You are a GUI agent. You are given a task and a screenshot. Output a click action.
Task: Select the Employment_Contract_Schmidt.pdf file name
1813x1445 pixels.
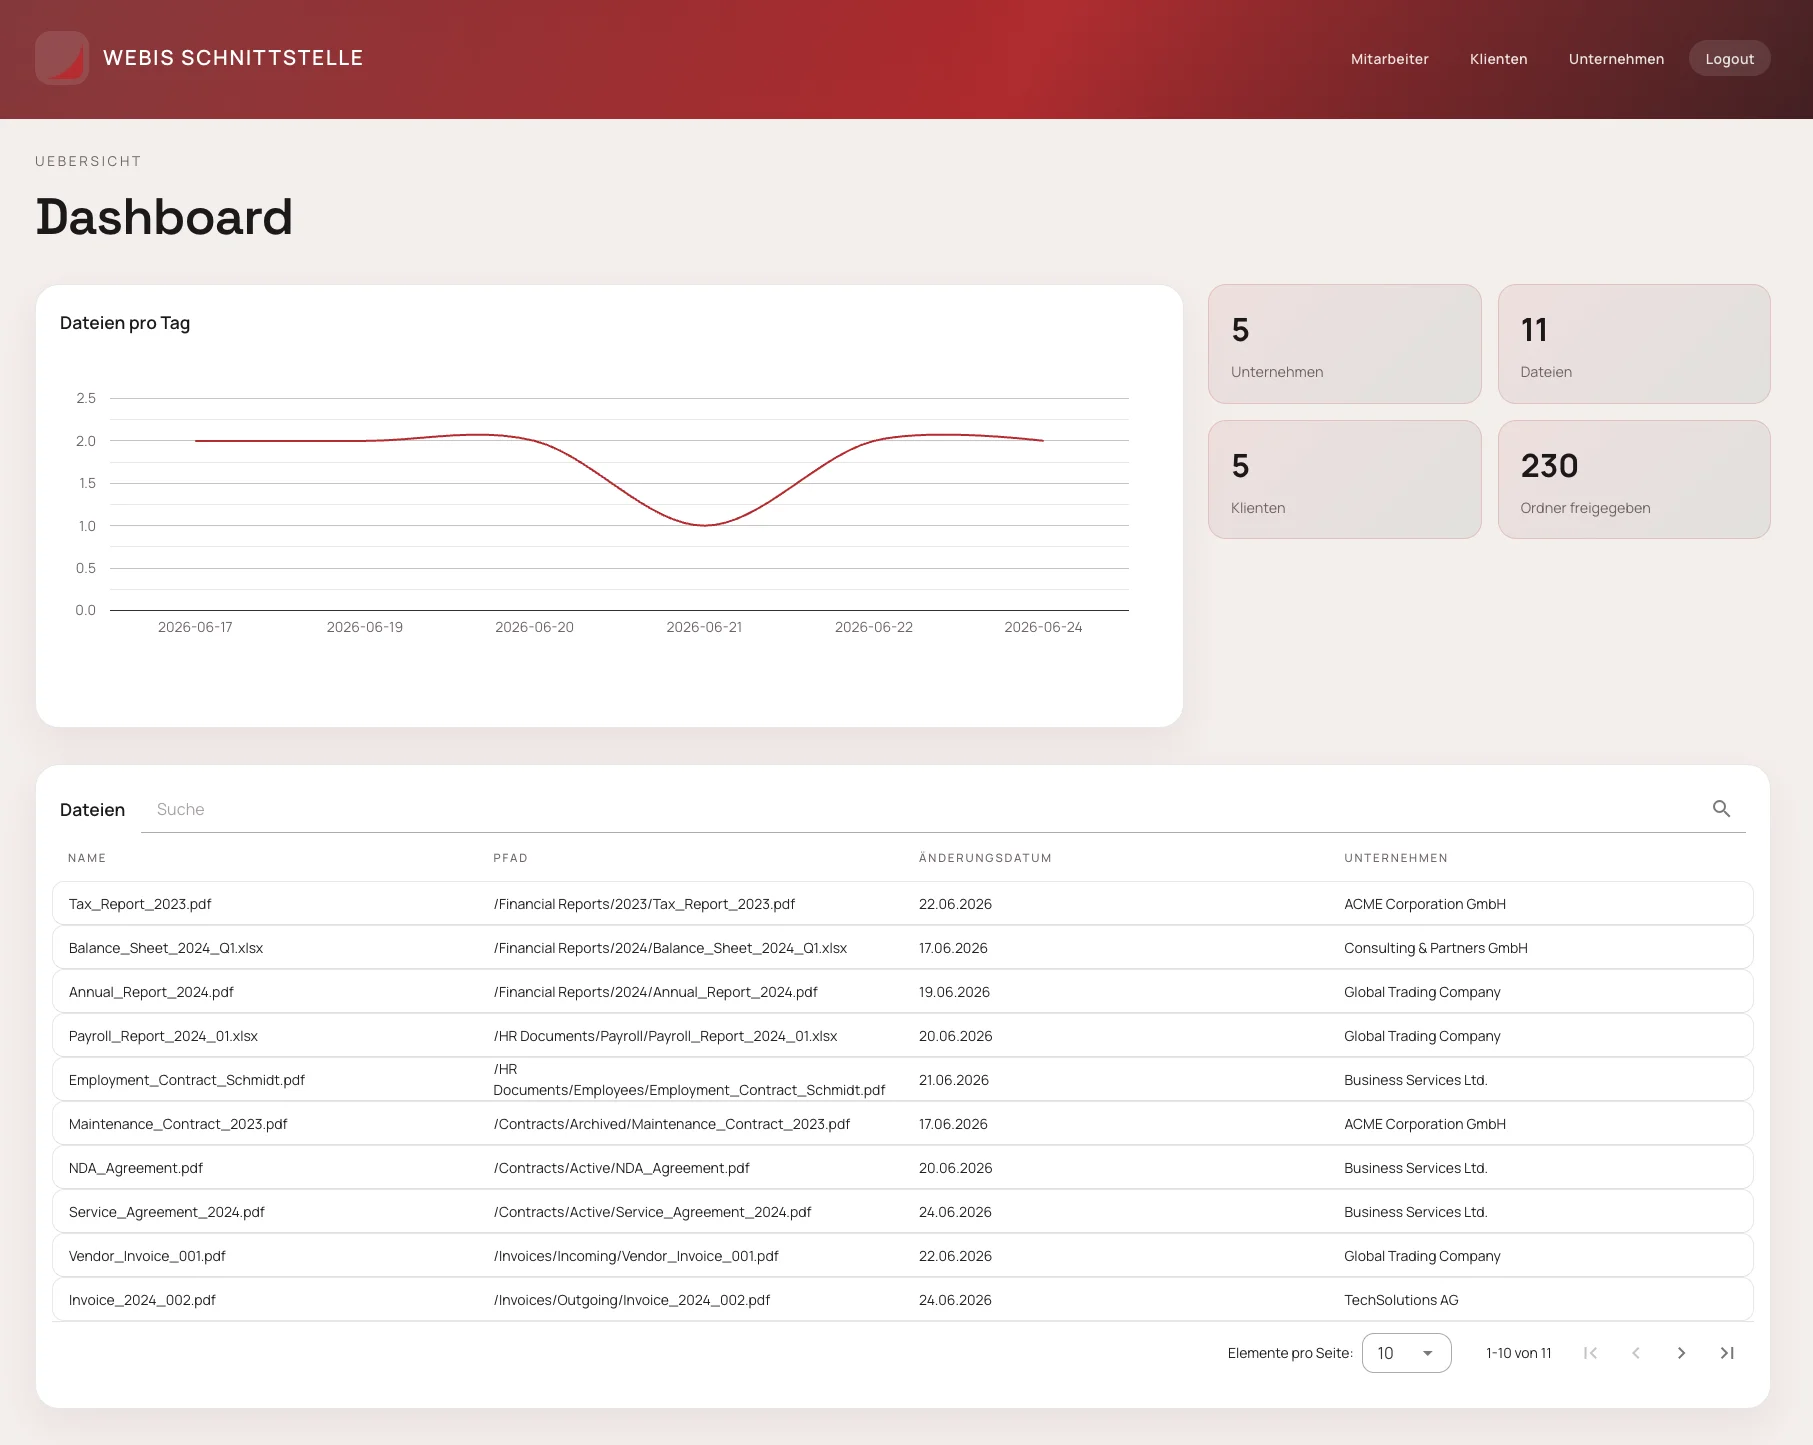tap(187, 1080)
